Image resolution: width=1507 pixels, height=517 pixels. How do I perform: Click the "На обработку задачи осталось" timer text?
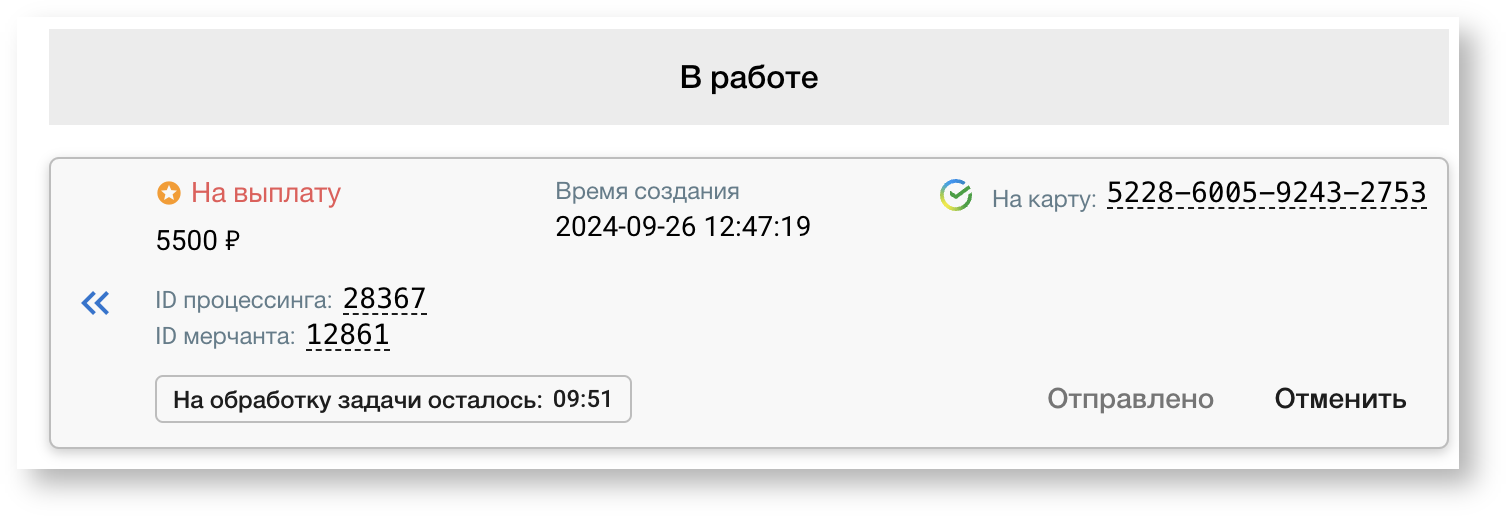pos(357,400)
